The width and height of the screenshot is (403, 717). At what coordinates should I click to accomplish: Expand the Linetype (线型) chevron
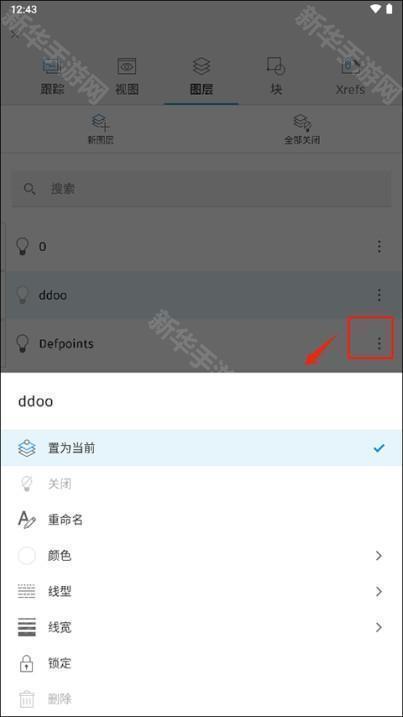tap(378, 591)
